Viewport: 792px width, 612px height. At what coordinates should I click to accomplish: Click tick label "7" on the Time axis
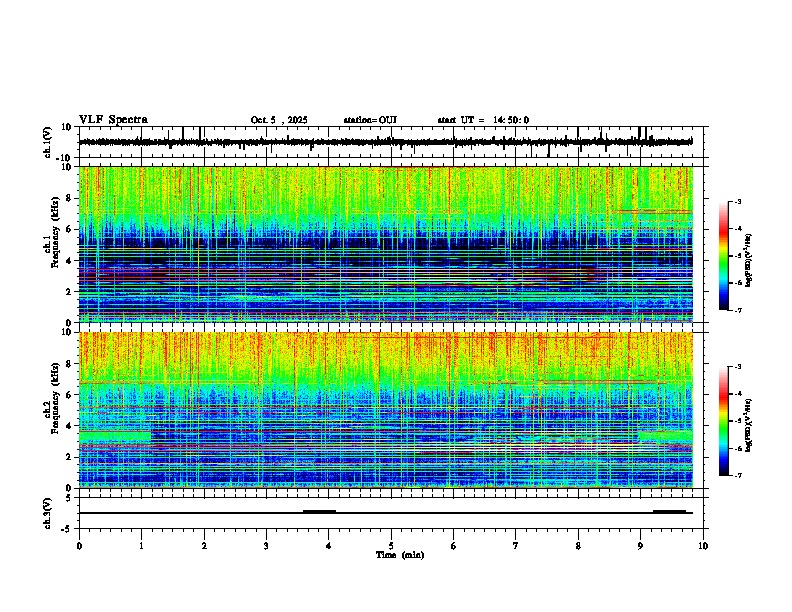pos(516,546)
